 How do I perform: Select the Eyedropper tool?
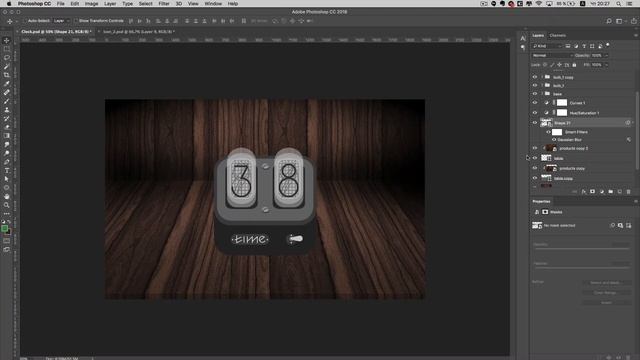tap(7, 84)
